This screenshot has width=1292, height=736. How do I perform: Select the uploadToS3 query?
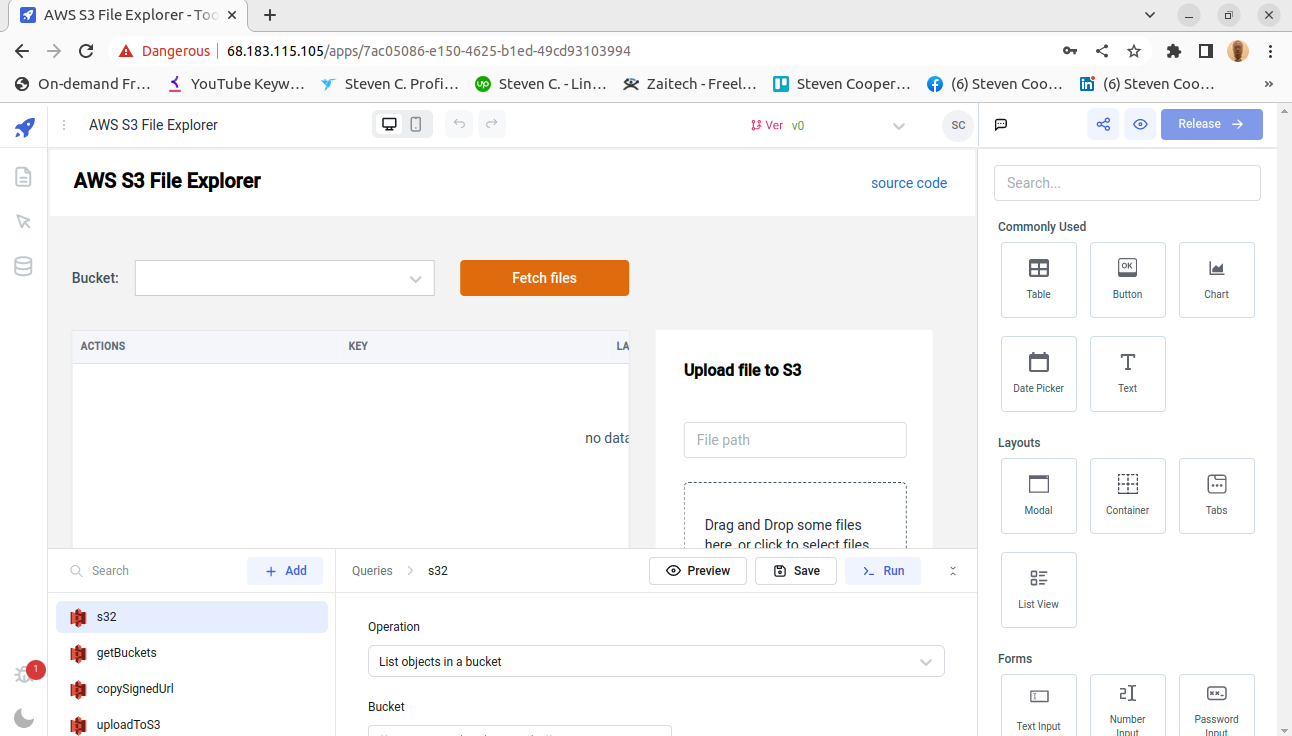[192, 725]
